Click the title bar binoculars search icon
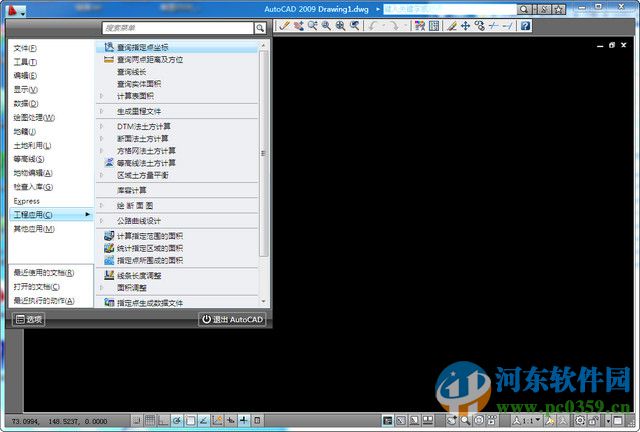 [524, 9]
